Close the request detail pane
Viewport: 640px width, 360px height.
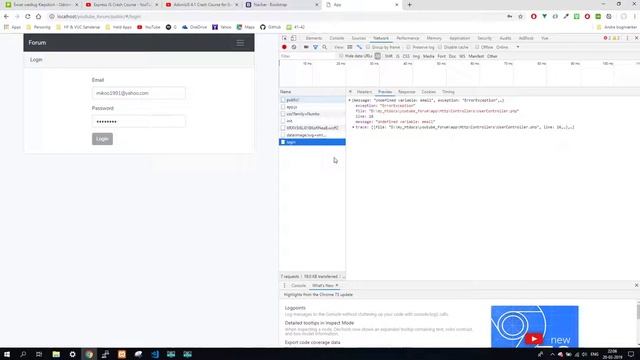point(350,92)
